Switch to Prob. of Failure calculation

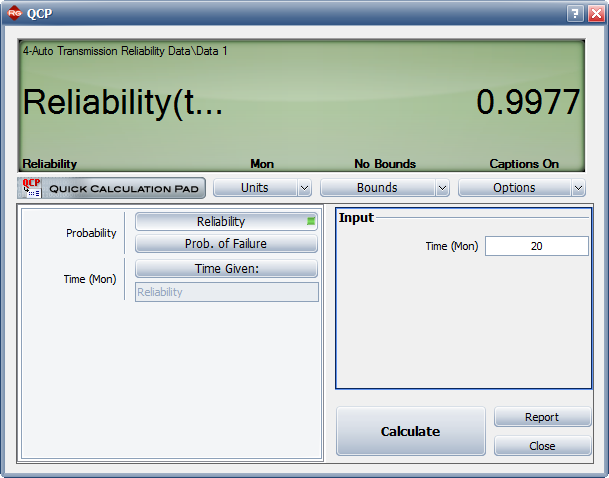226,244
